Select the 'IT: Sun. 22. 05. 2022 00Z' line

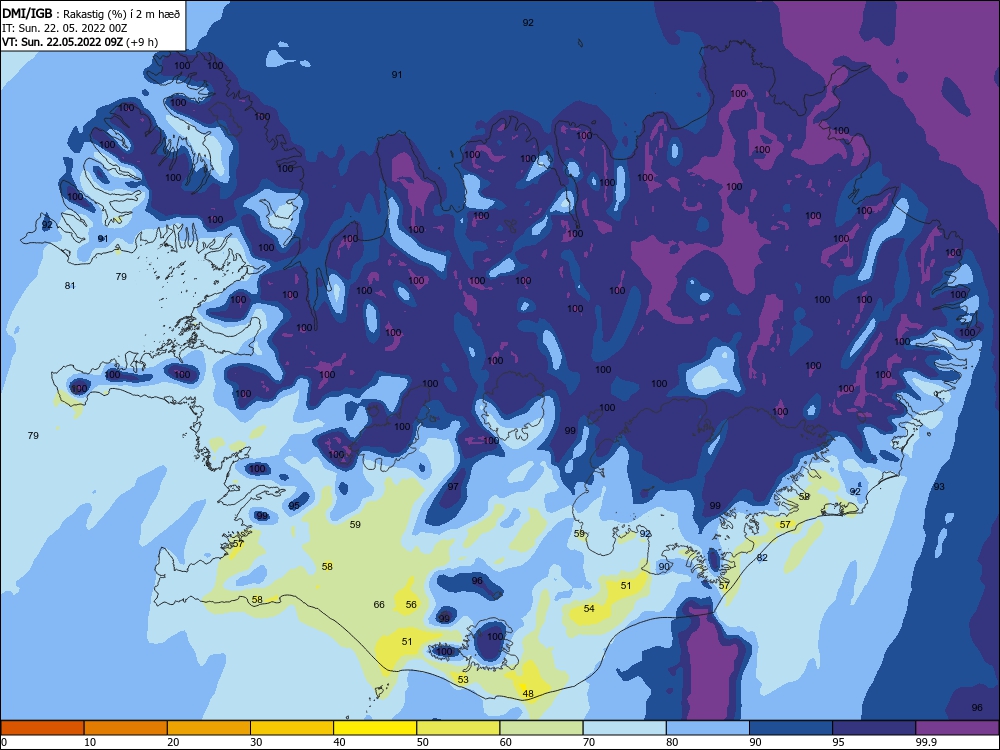tap(64, 28)
